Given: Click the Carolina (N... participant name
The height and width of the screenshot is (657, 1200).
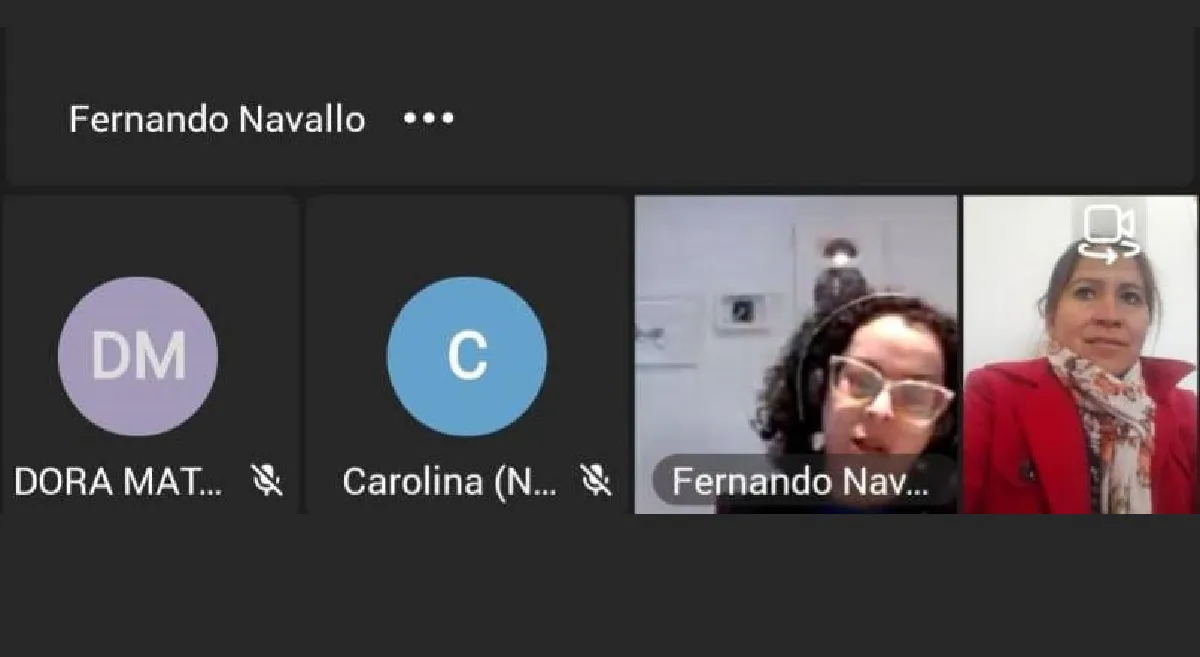Looking at the screenshot, I should tap(450, 482).
